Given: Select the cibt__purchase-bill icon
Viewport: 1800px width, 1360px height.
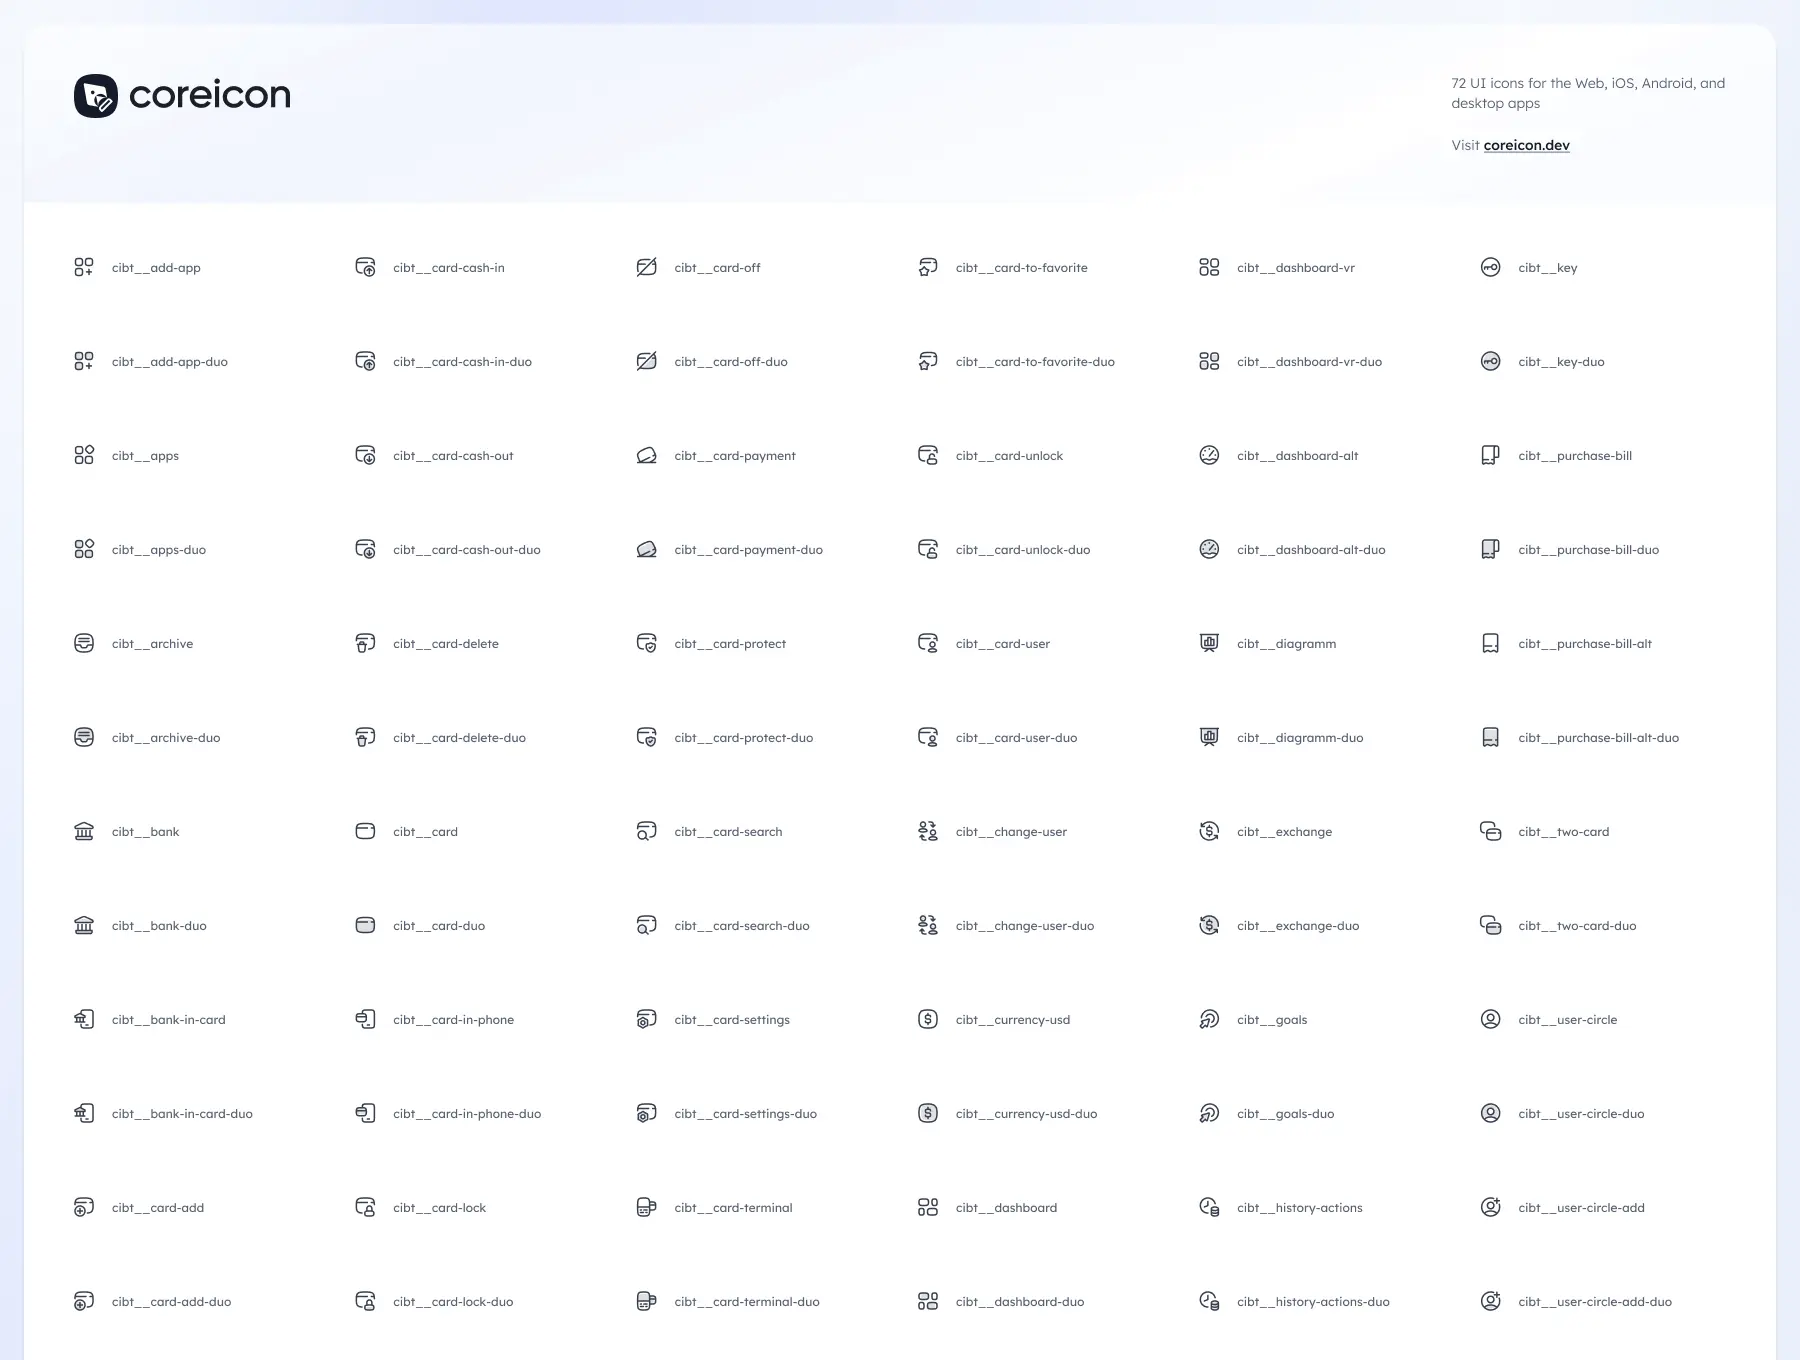Looking at the screenshot, I should [1490, 455].
